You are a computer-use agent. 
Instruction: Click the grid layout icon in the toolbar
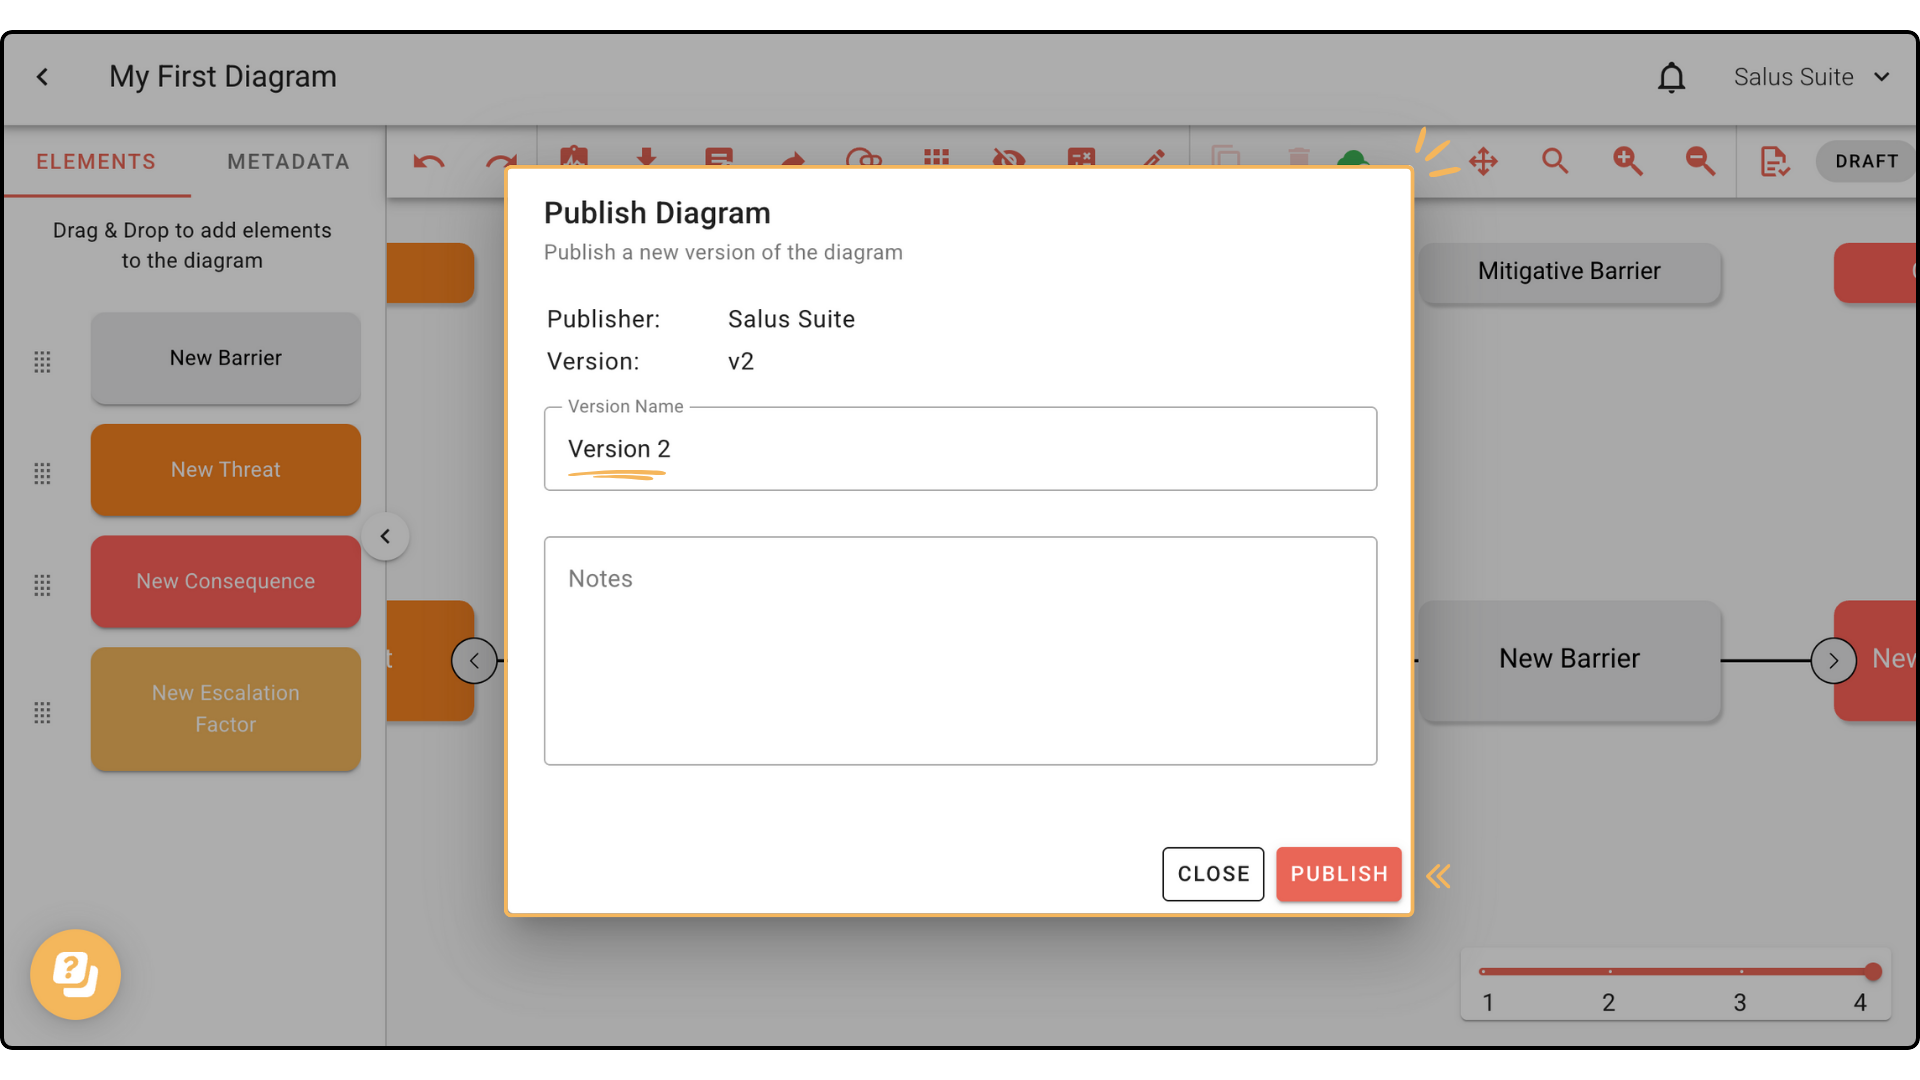[x=937, y=160]
